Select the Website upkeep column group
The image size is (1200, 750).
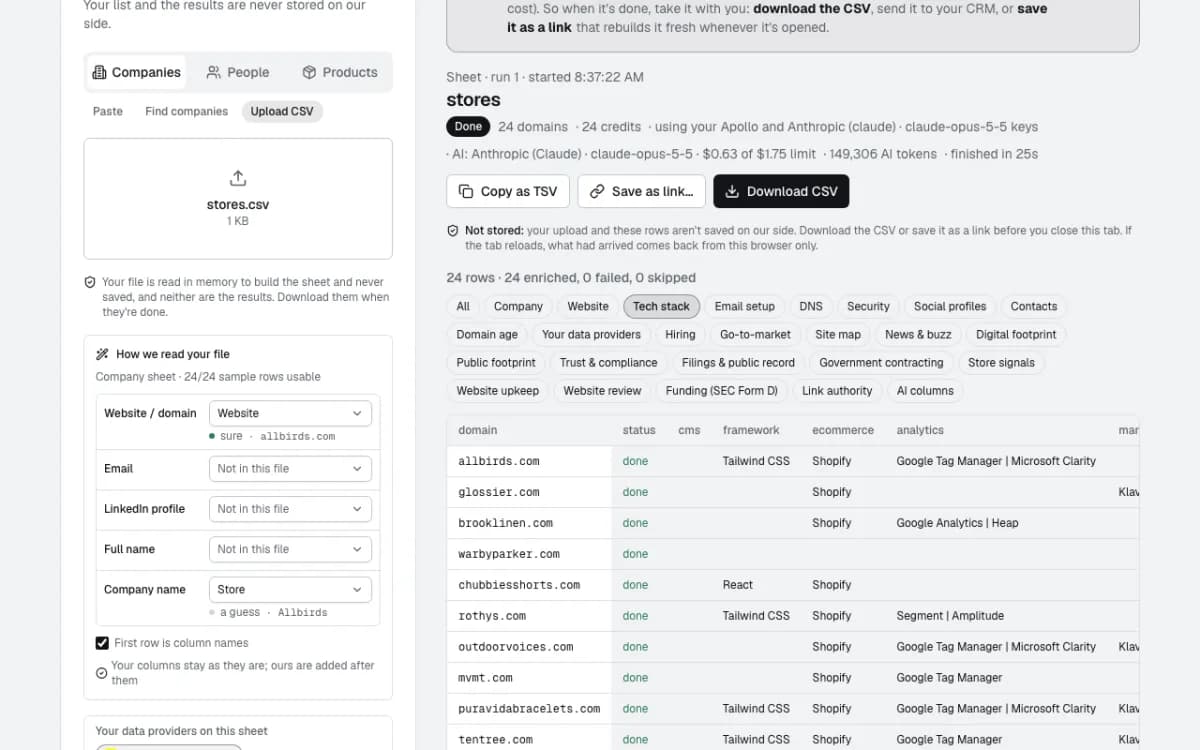click(x=497, y=390)
